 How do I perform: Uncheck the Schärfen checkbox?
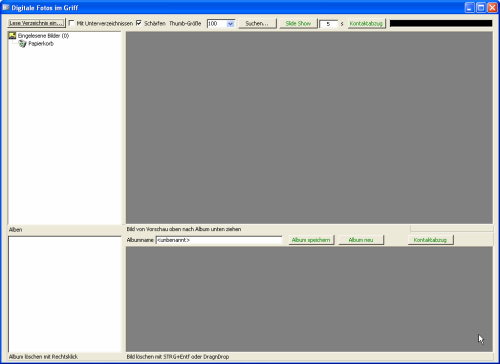pyautogui.click(x=139, y=23)
